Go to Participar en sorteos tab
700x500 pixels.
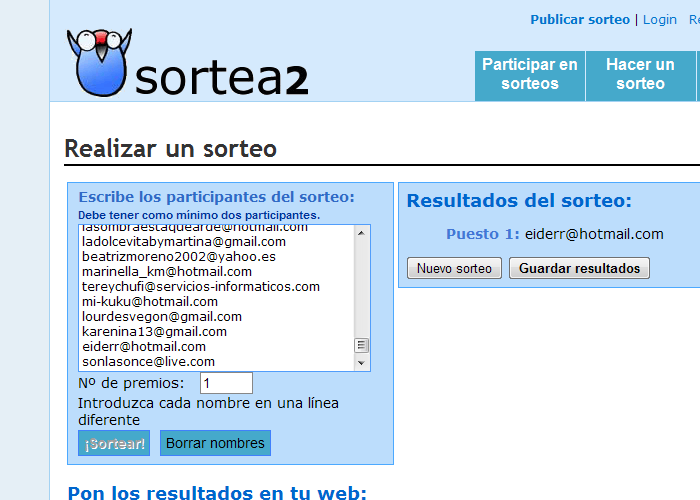tap(530, 76)
